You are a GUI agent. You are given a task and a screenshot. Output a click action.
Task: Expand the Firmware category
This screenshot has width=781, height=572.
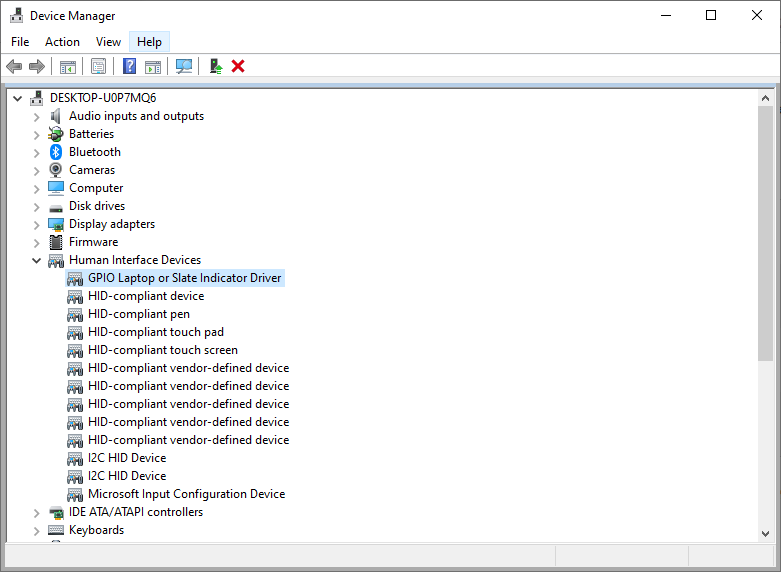(x=36, y=242)
